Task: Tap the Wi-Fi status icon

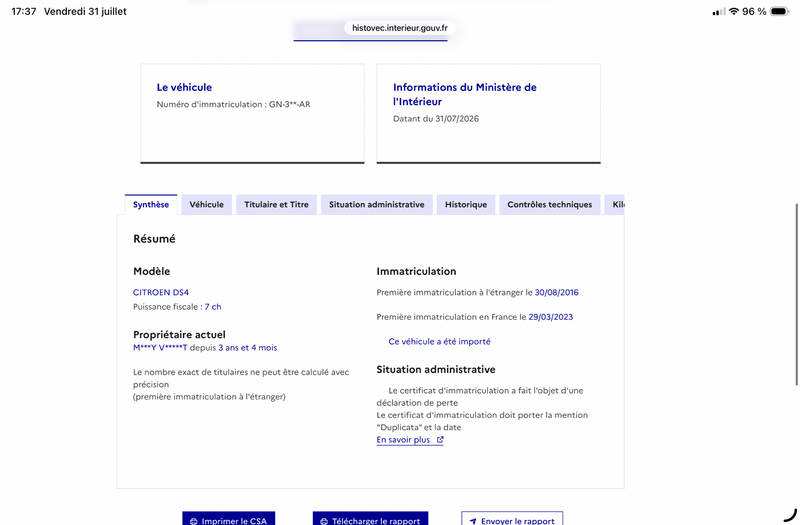Action: click(734, 11)
